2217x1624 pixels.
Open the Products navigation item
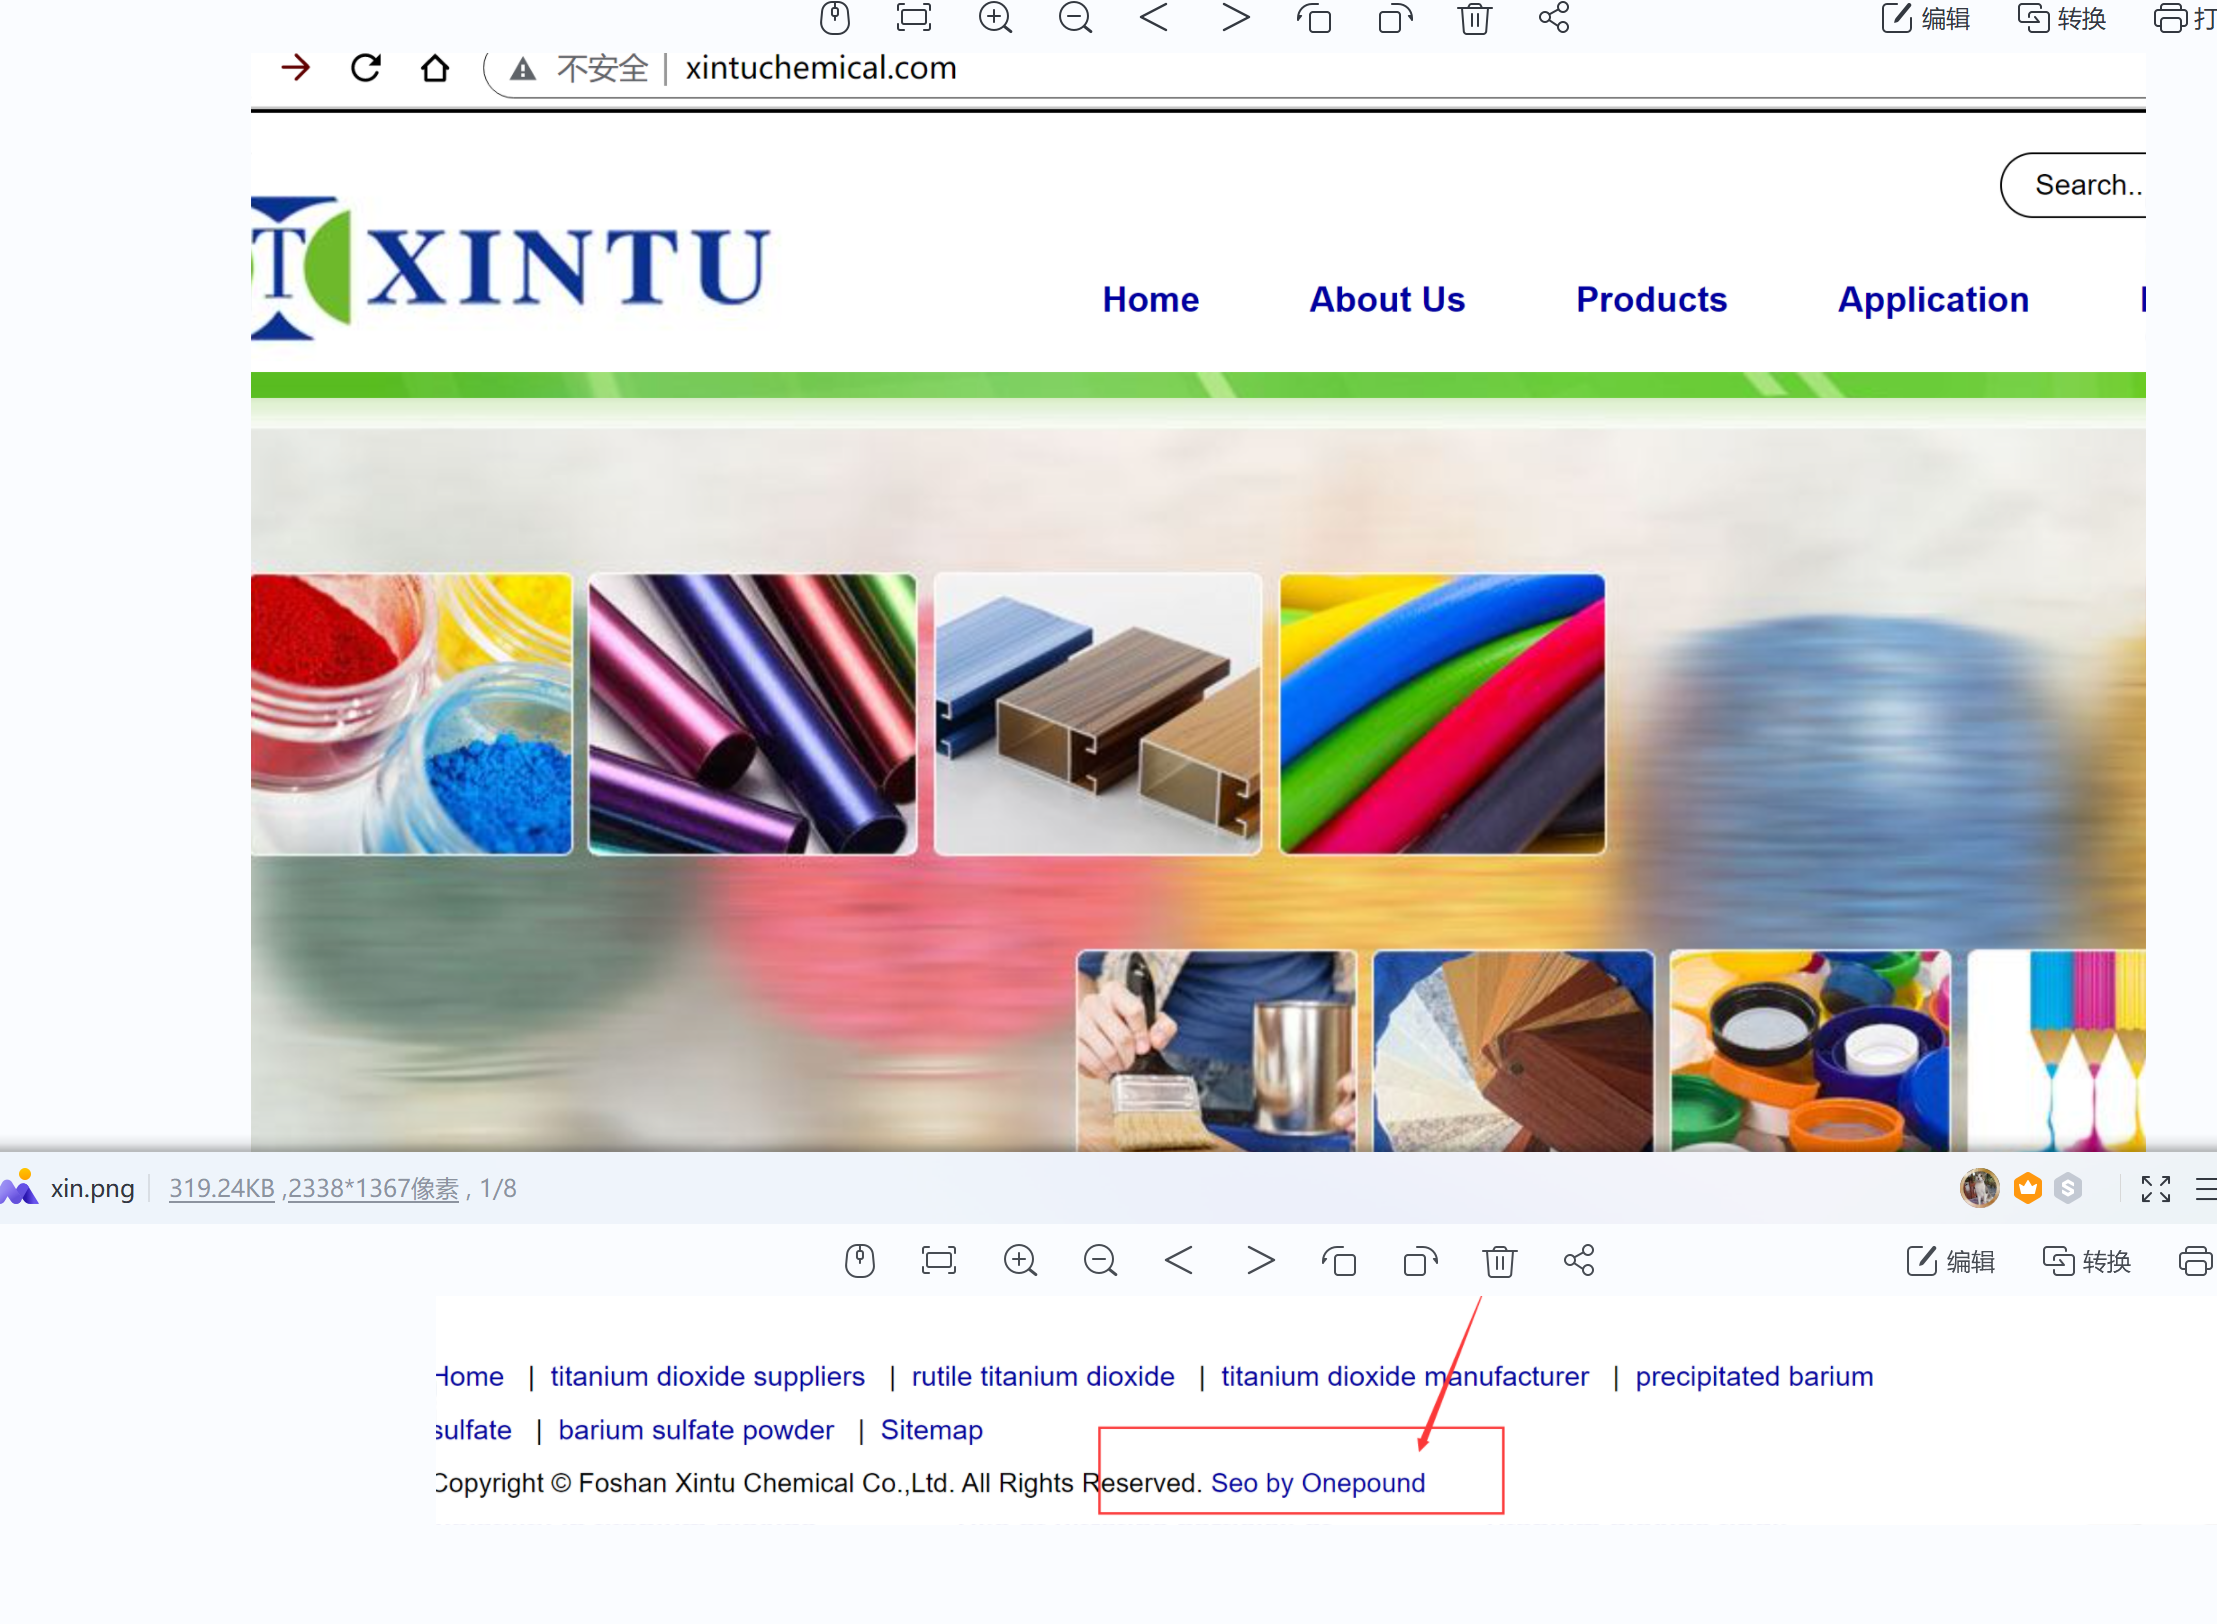pos(1652,299)
